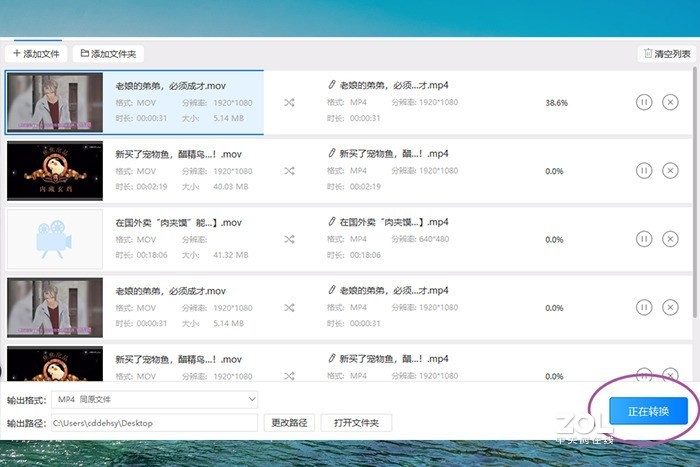Click the 640*480 output resolution text
Viewport: 700px width, 467px height.
434,239
